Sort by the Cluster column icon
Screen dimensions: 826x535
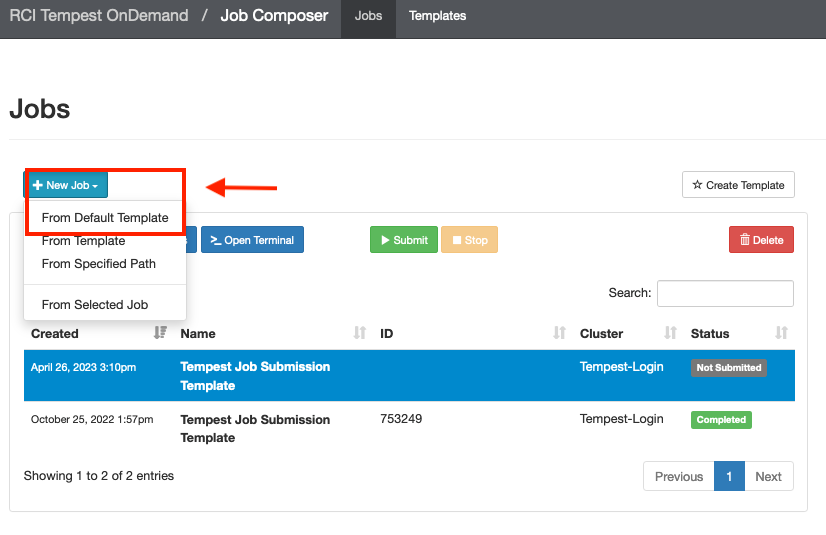point(670,333)
